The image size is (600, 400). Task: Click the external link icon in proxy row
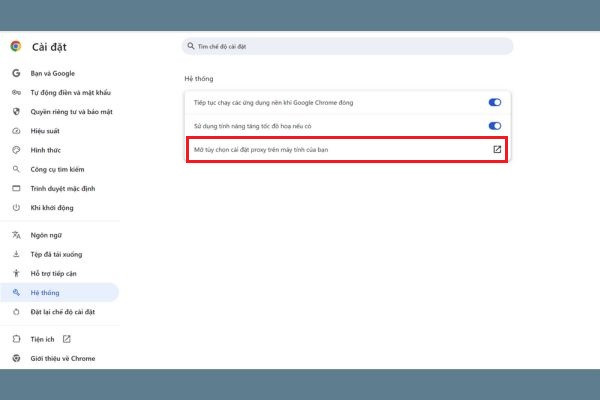point(497,149)
